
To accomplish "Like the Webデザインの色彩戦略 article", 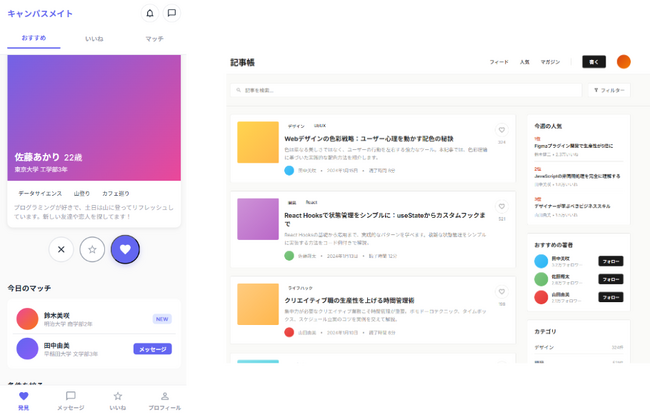I will tap(501, 131).
